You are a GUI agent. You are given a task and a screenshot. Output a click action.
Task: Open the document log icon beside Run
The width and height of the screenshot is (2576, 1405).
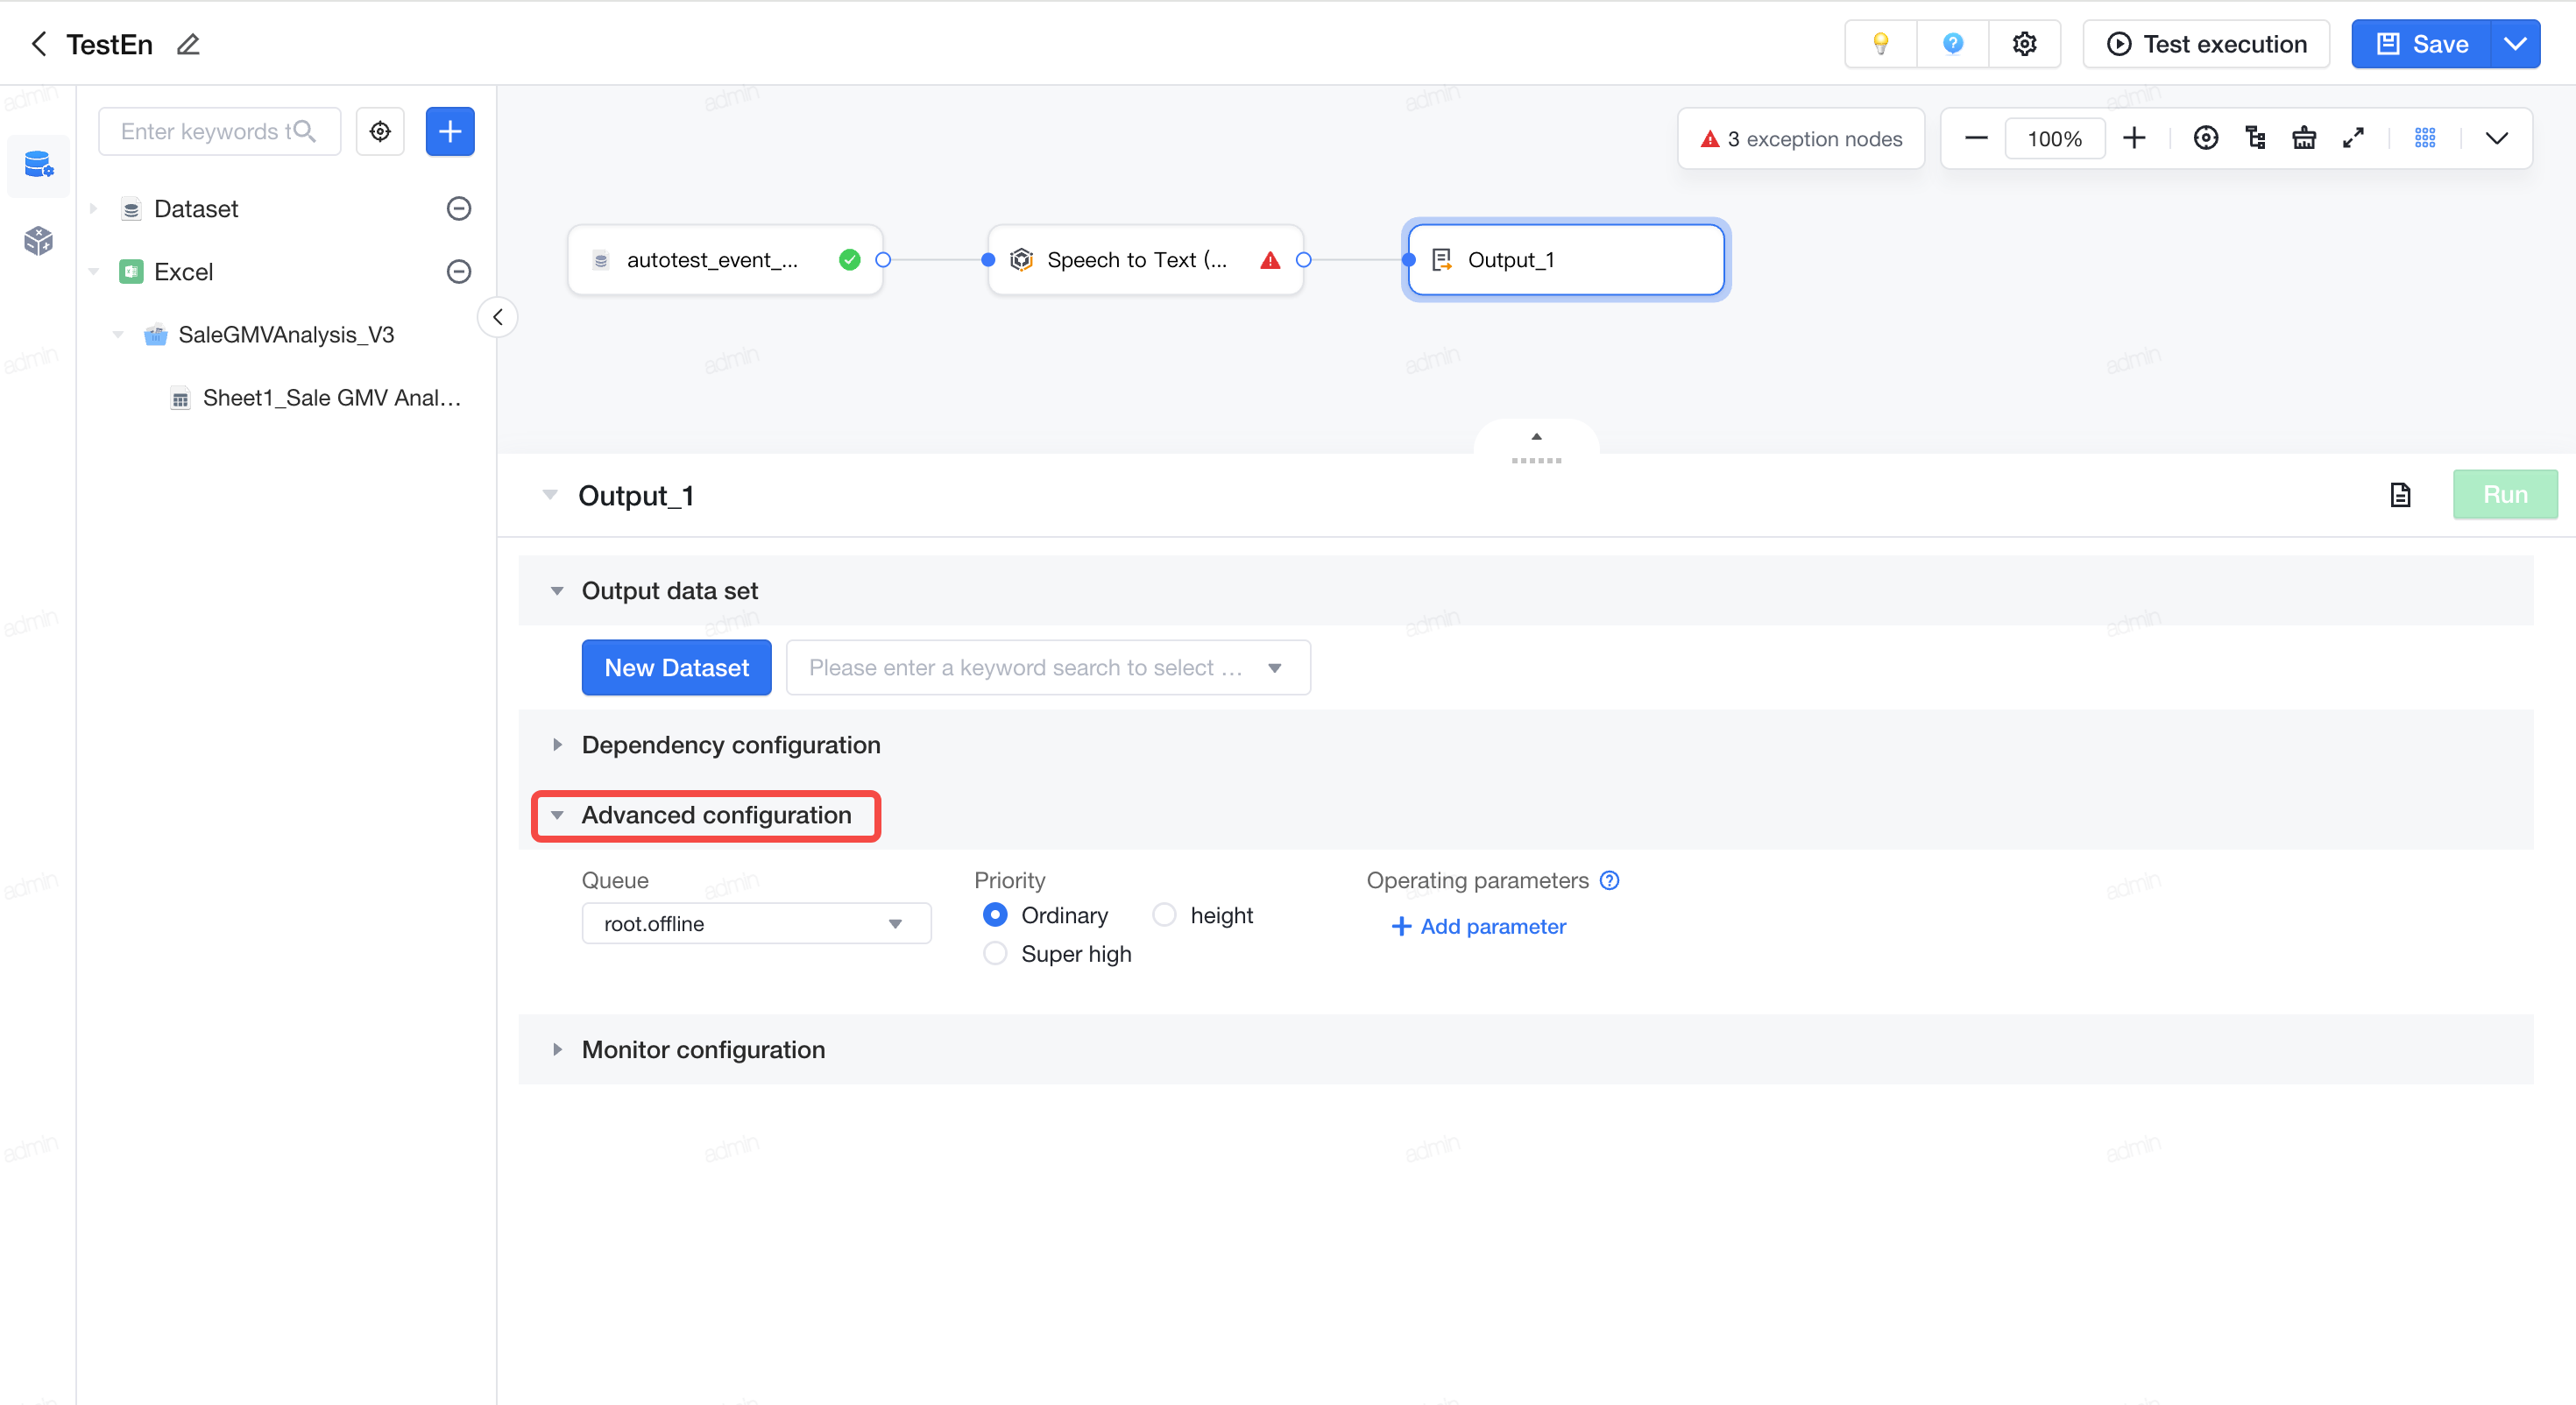(x=2400, y=495)
